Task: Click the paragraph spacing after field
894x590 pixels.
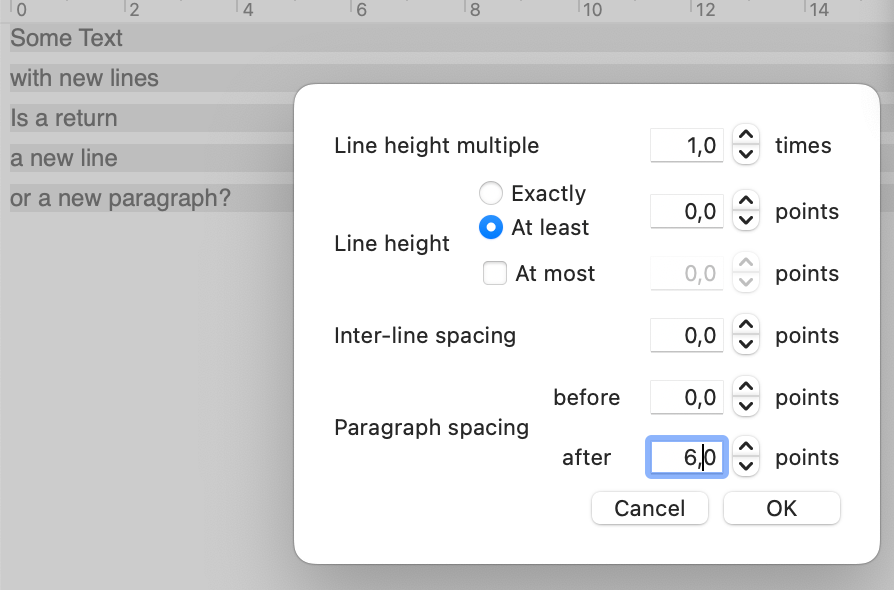Action: pyautogui.click(x=687, y=457)
